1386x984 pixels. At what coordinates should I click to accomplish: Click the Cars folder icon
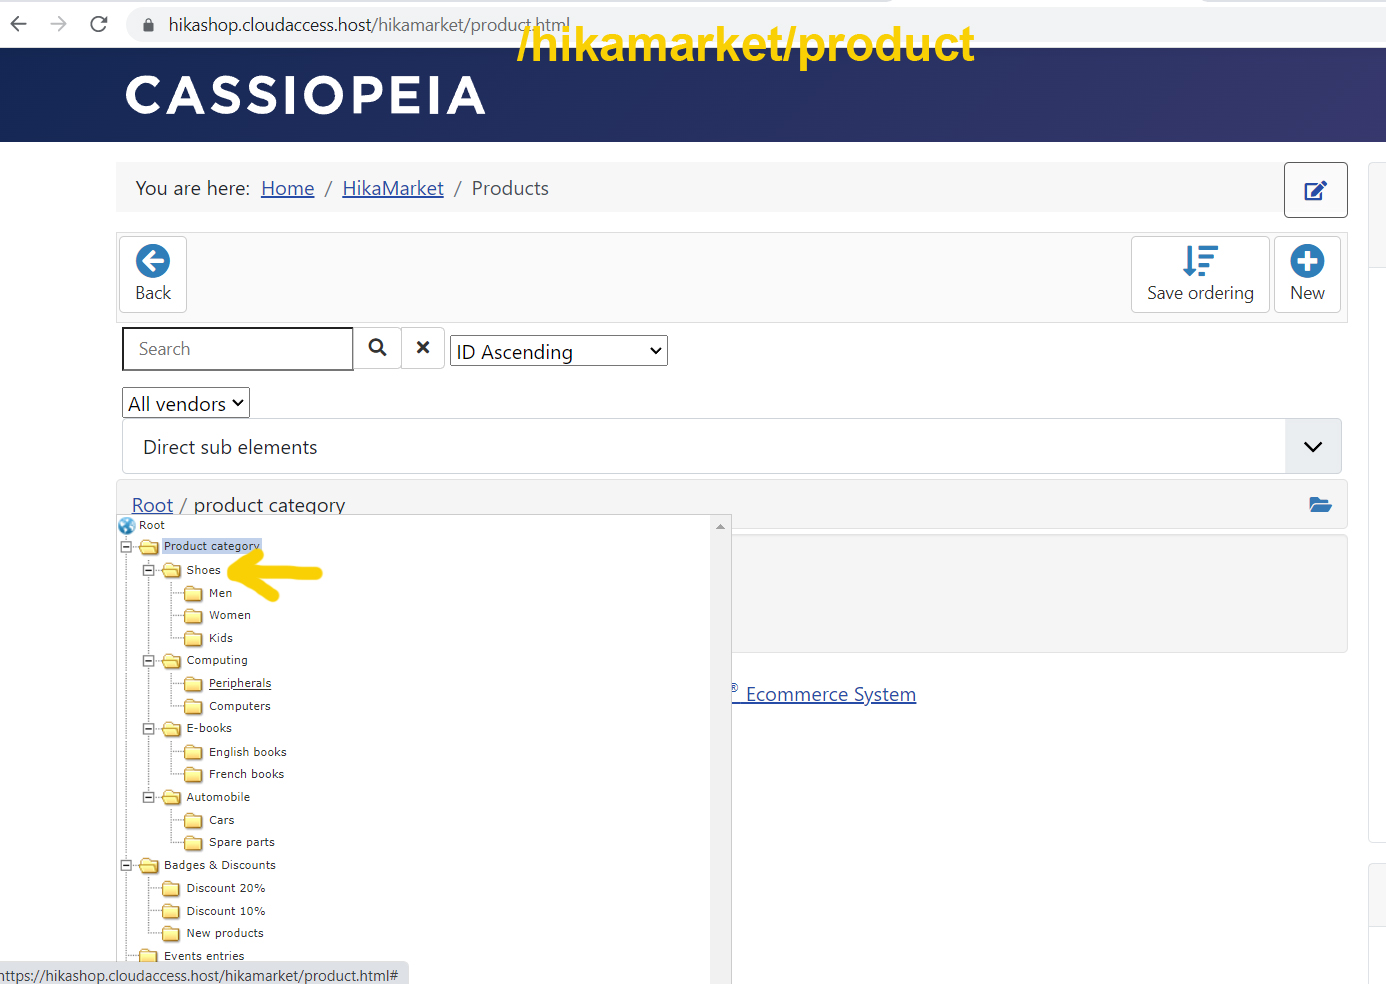pos(194,820)
